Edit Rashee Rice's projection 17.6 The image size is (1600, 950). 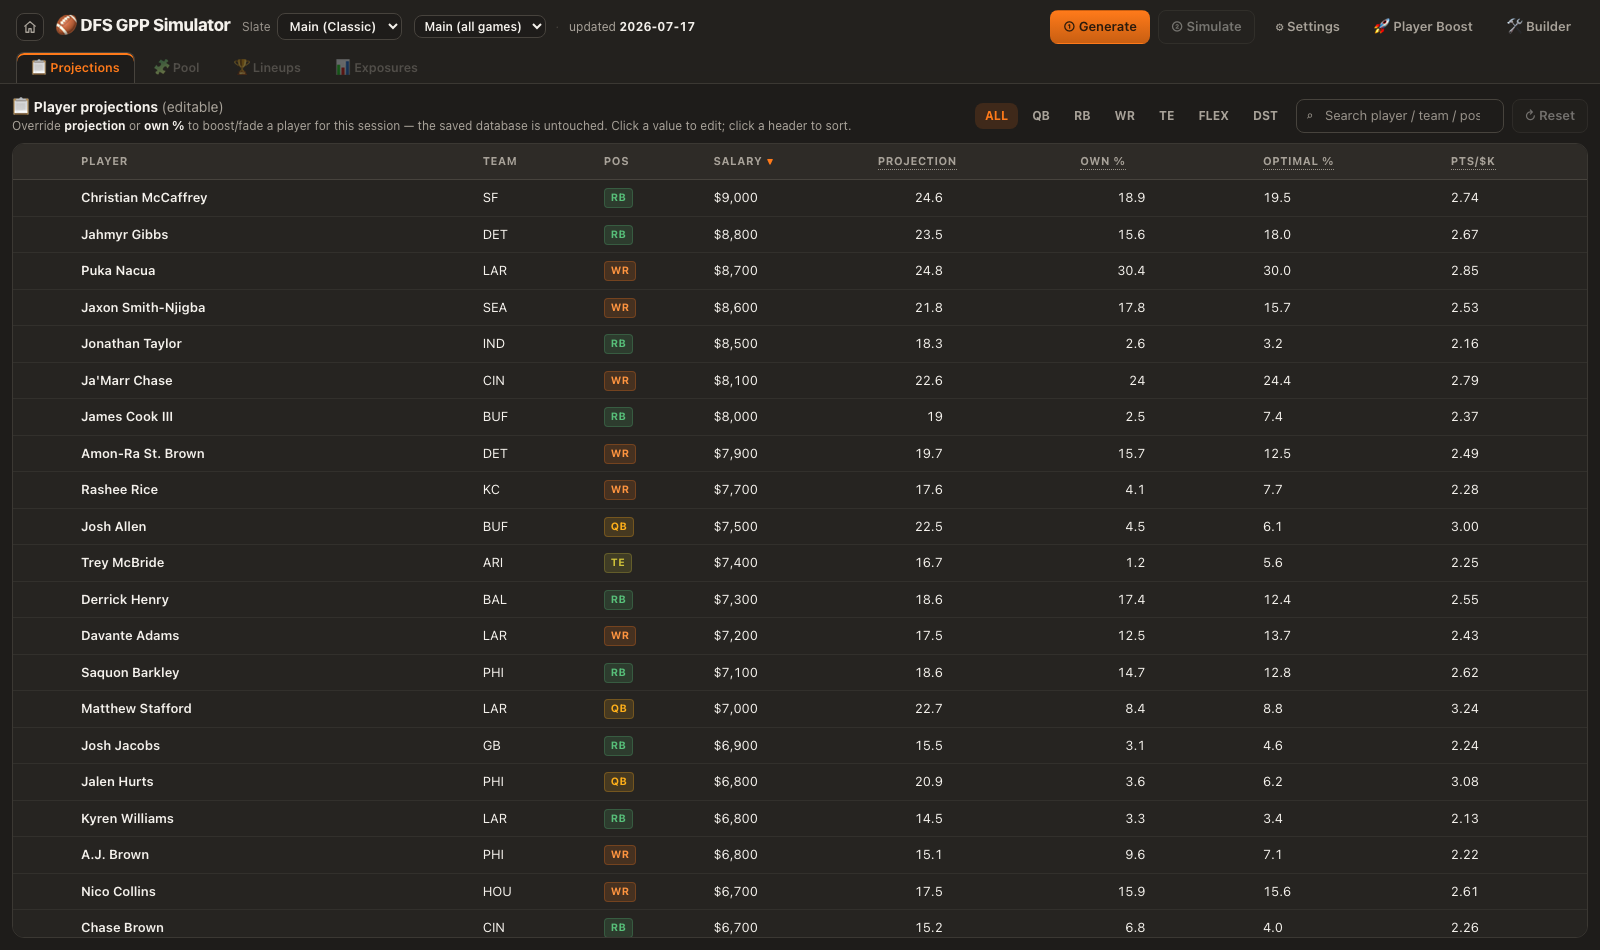[x=929, y=490]
